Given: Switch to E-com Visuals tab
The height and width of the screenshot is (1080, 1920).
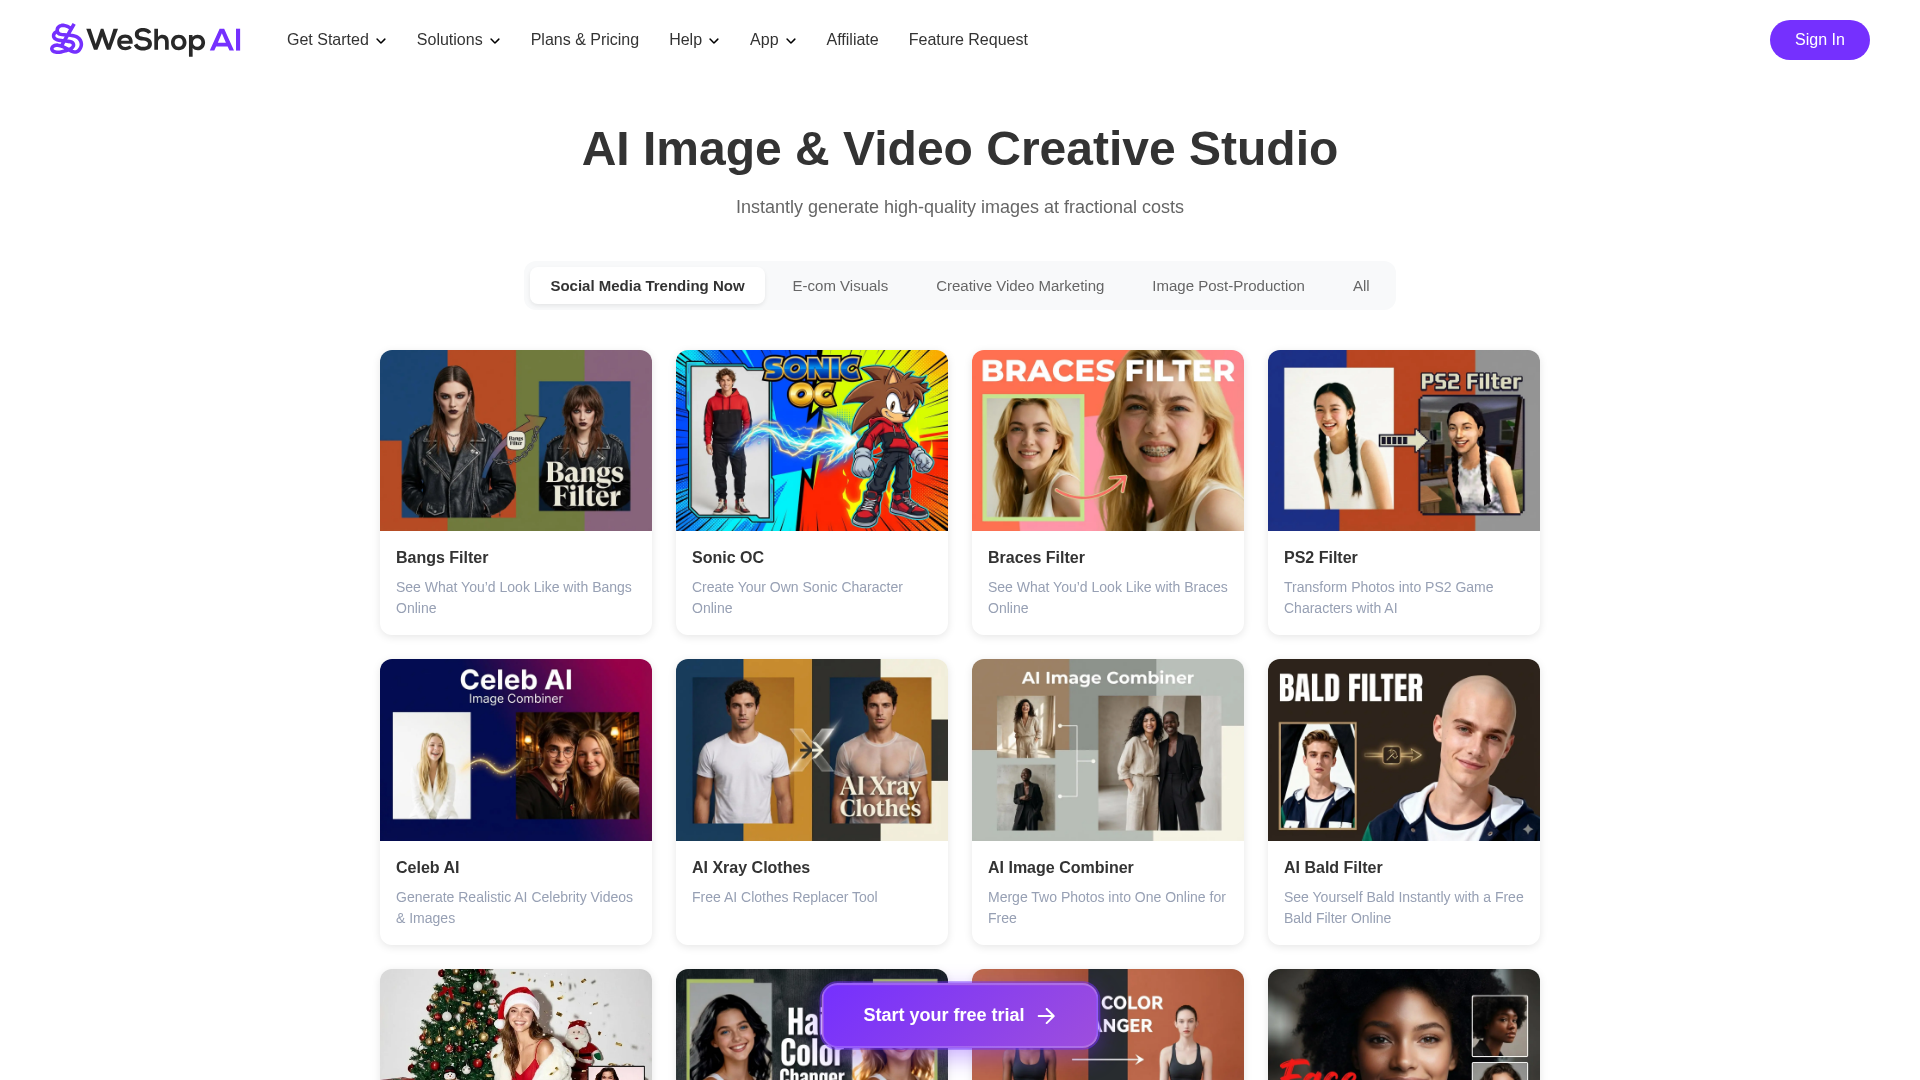Looking at the screenshot, I should (839, 286).
